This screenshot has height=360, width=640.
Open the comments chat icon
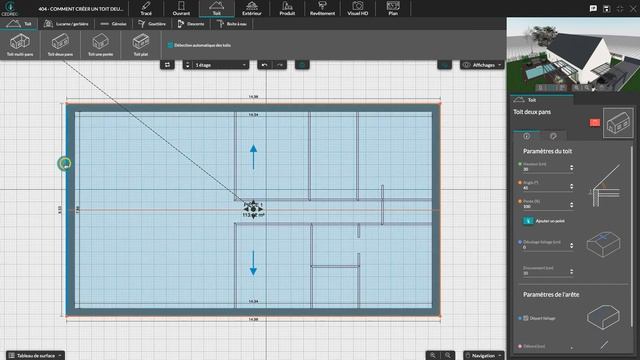593,9
